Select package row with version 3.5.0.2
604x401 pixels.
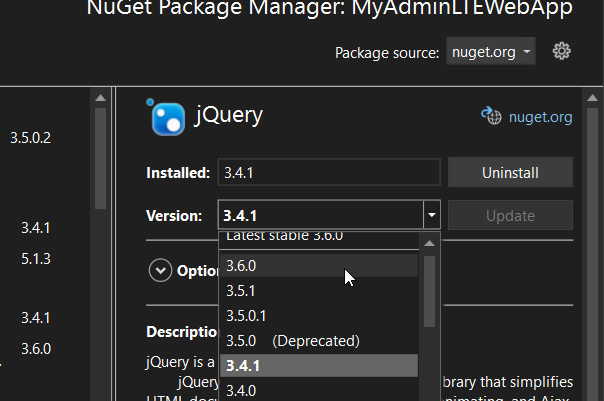(x=30, y=138)
